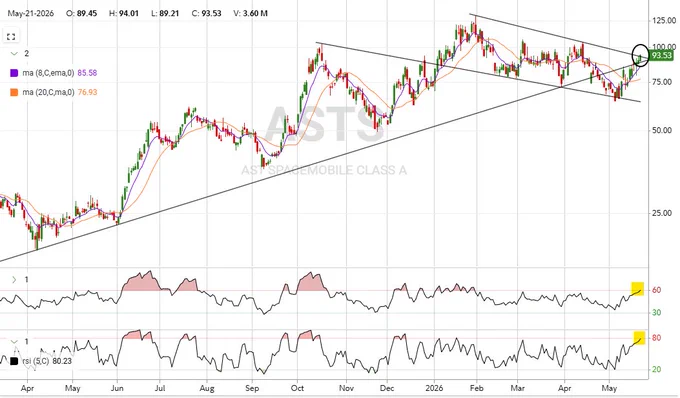Click the 125.00 price axis label
The image size is (680, 398).
664,20
